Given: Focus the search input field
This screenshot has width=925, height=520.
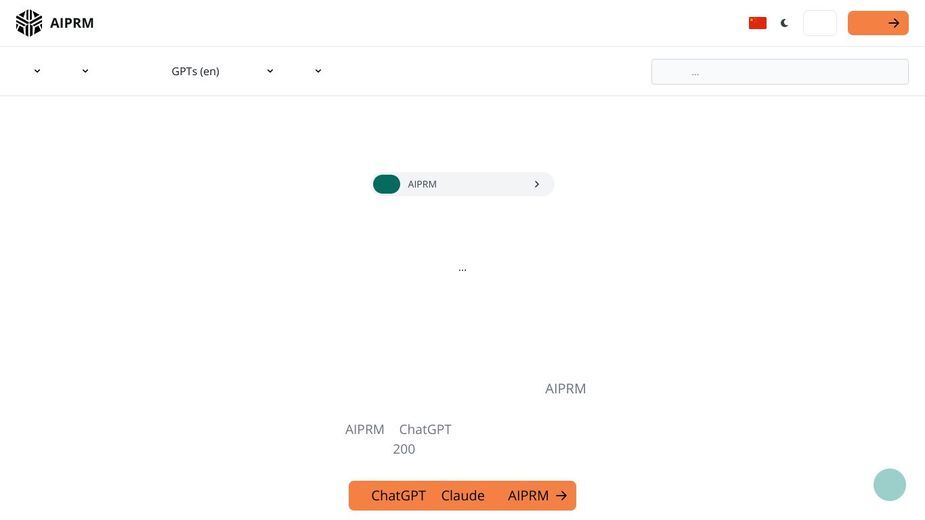Looking at the screenshot, I should point(779,71).
